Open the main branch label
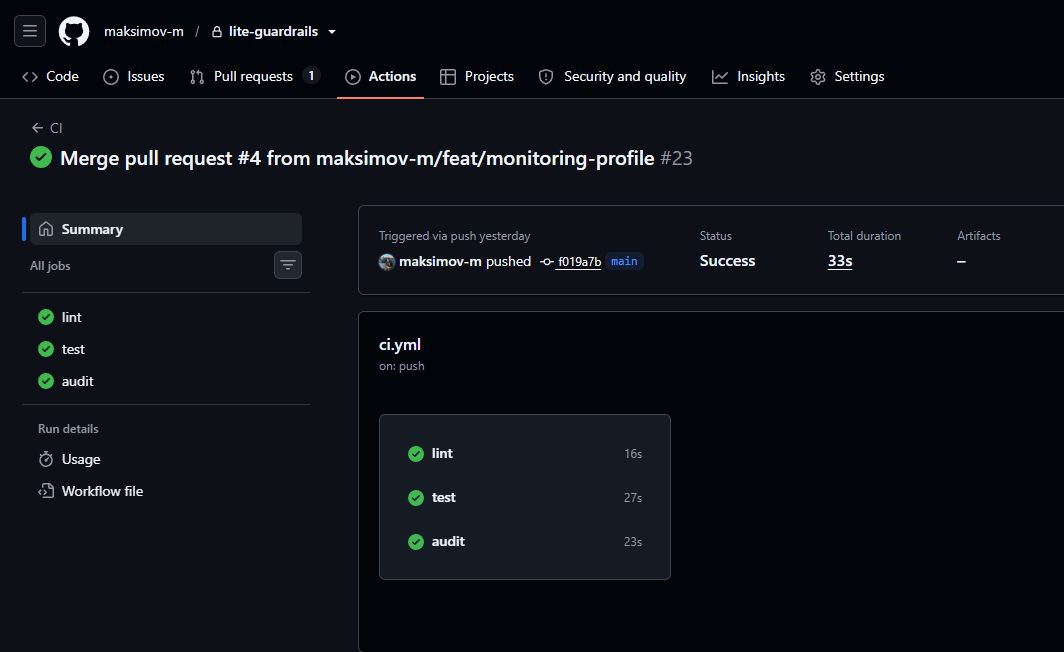Image resolution: width=1064 pixels, height=652 pixels. pyautogui.click(x=624, y=261)
